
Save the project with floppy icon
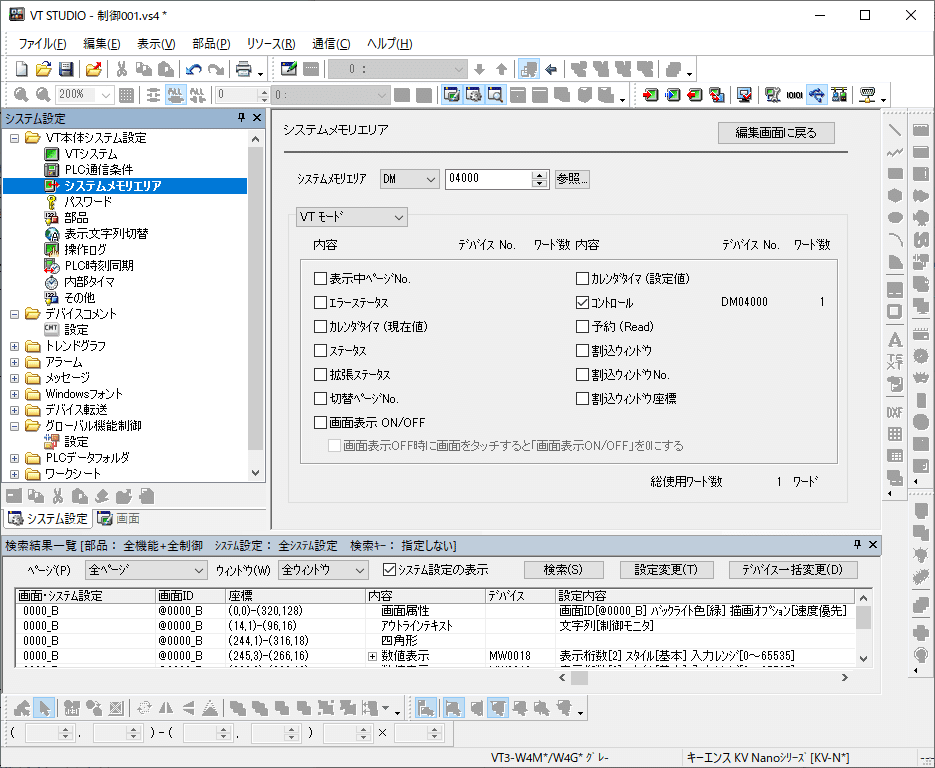pos(66,69)
